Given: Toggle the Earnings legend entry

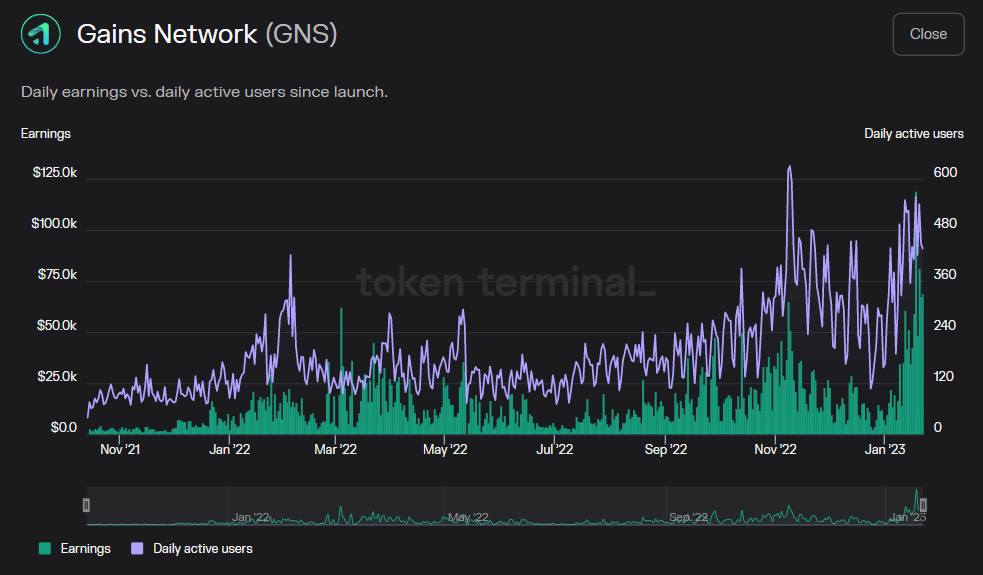Looking at the screenshot, I should 75,549.
